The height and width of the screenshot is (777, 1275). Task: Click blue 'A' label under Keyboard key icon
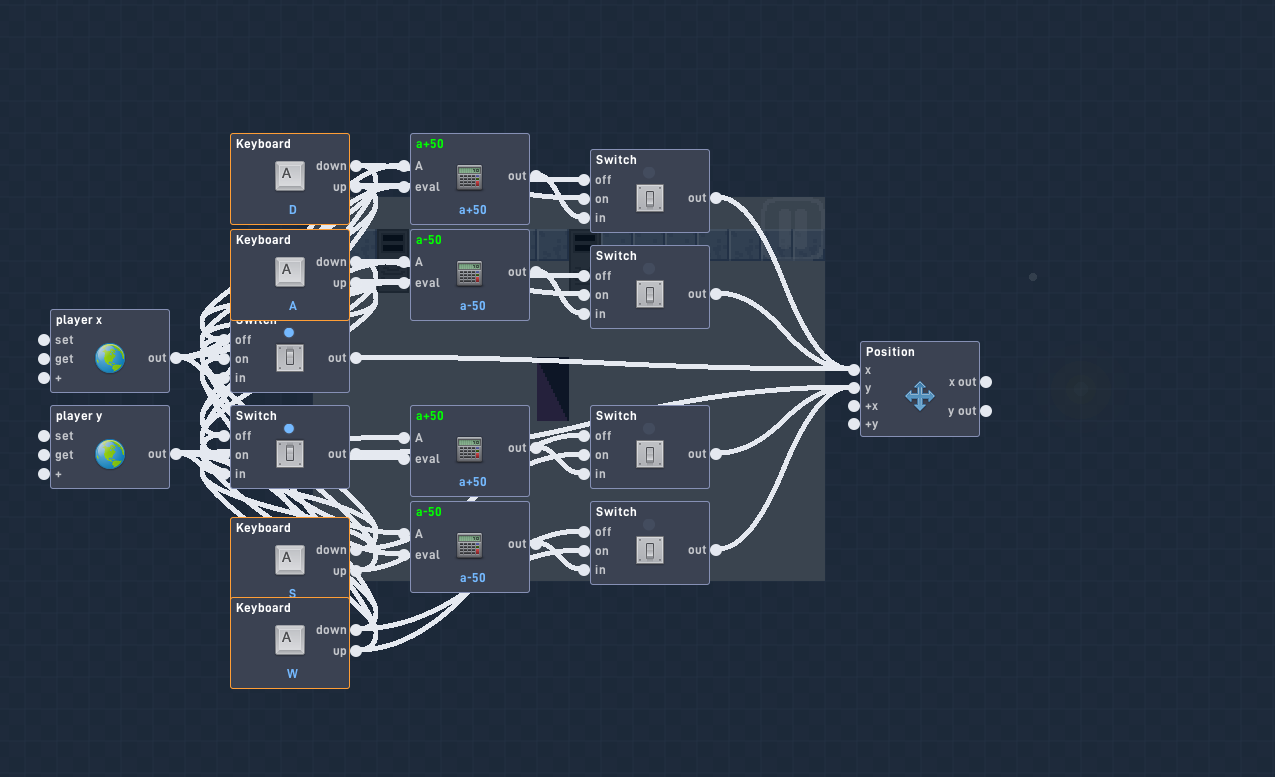pyautogui.click(x=292, y=306)
